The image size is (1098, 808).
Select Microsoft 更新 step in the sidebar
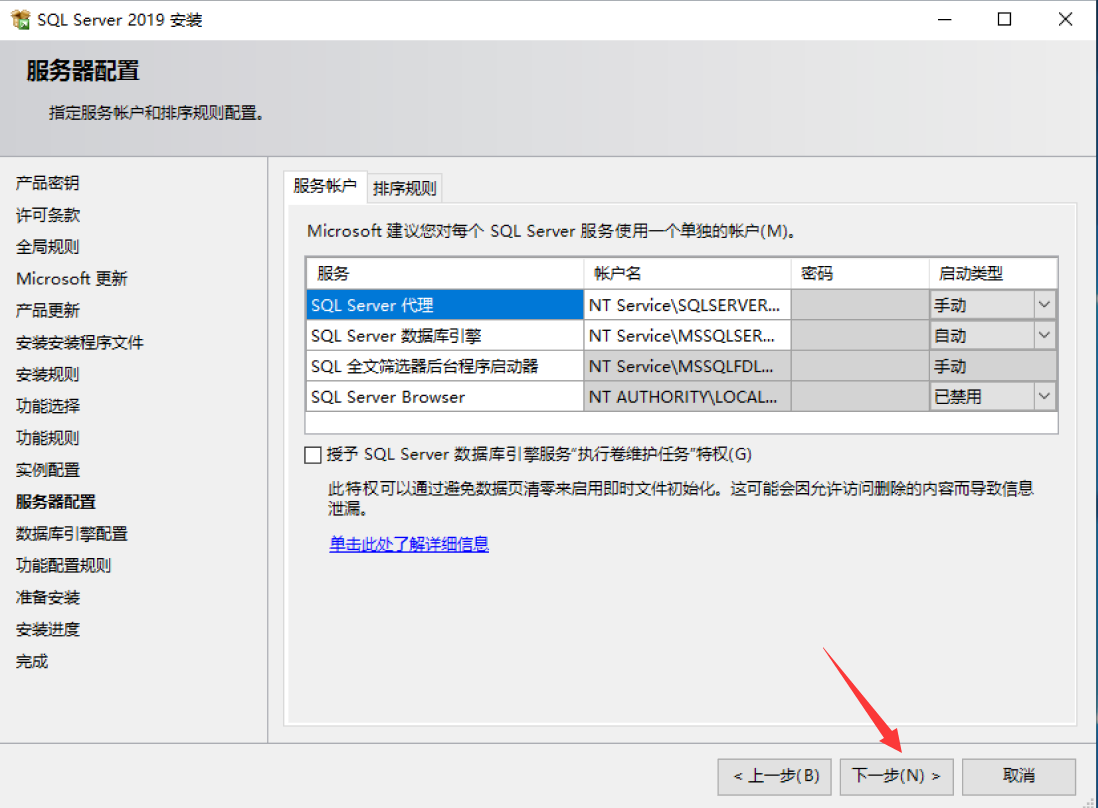pos(71,279)
